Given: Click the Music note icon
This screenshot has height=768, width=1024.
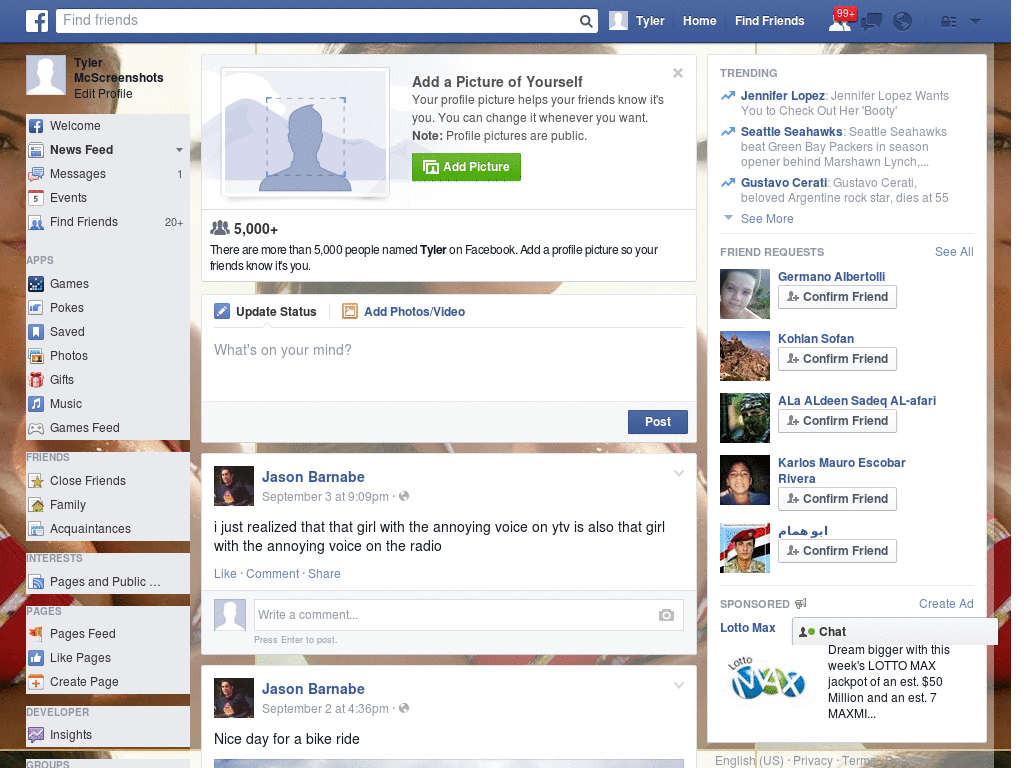Looking at the screenshot, I should pos(36,404).
